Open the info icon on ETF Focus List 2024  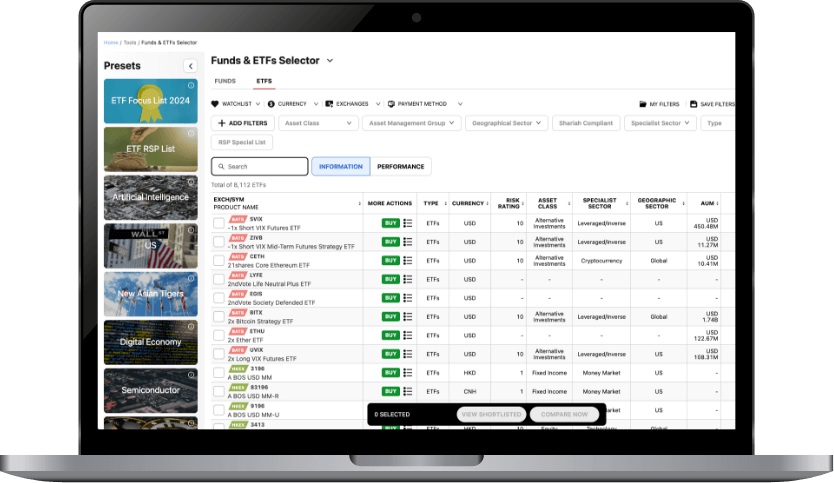pyautogui.click(x=191, y=85)
